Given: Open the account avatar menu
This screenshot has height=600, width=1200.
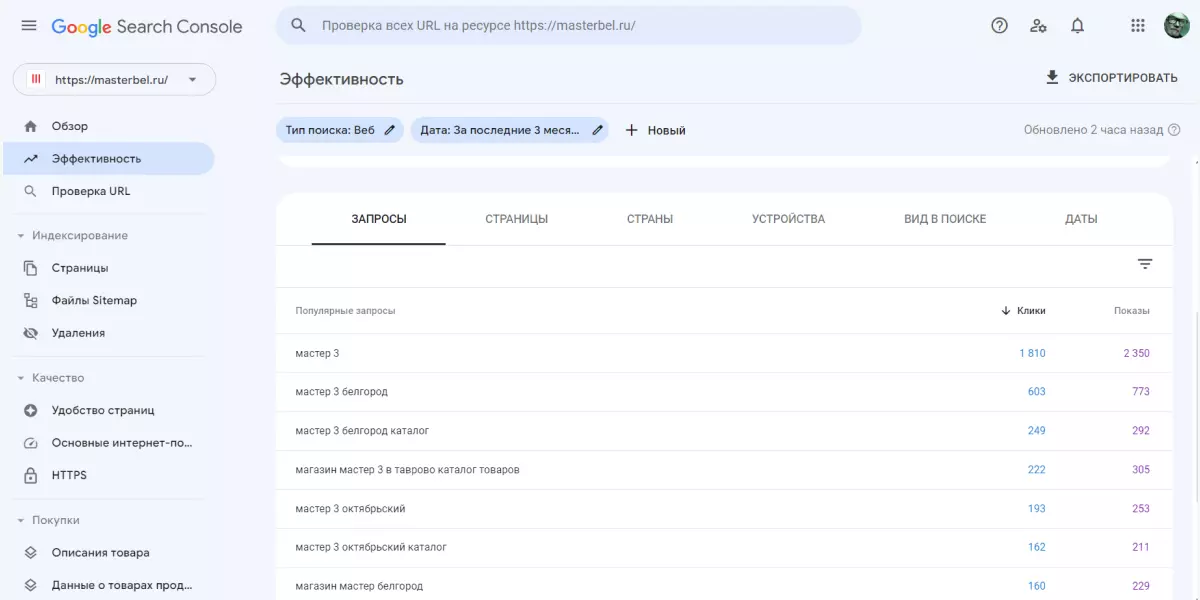Looking at the screenshot, I should (x=1177, y=26).
